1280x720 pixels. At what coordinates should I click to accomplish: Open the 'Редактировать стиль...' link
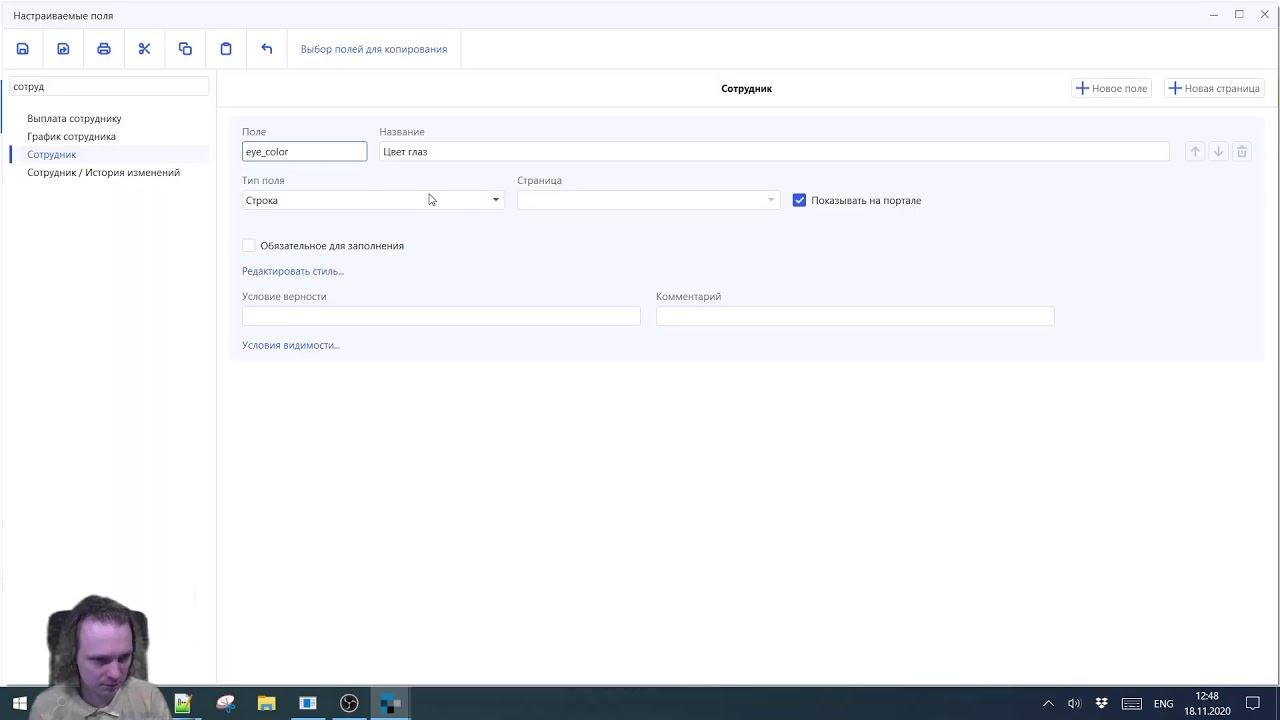click(293, 271)
